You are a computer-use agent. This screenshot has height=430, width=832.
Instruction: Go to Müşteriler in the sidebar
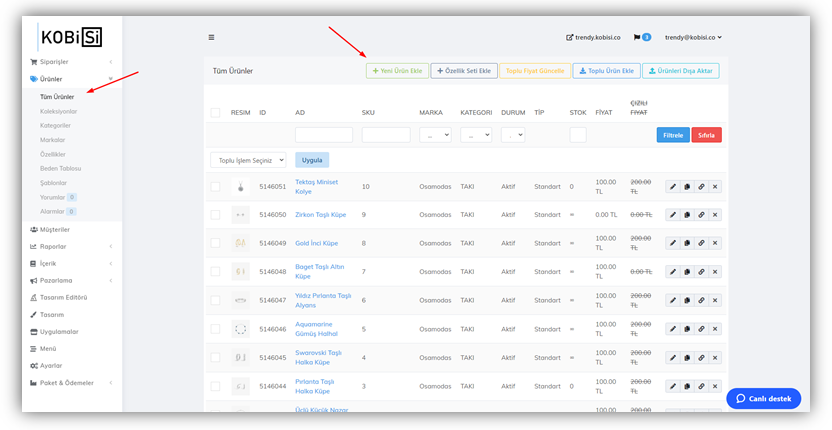point(55,229)
